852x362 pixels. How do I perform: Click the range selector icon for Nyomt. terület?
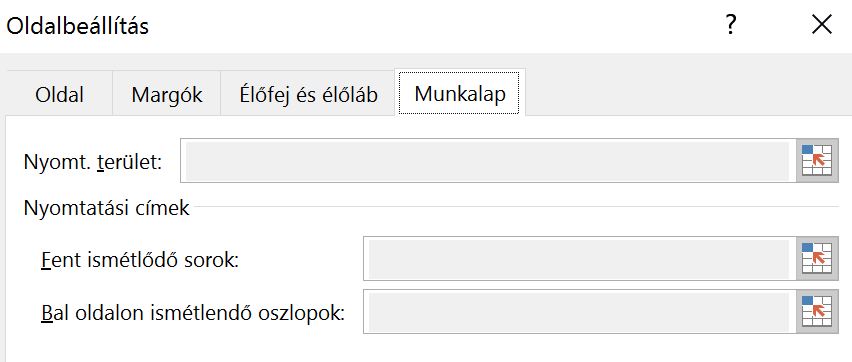tap(817, 160)
